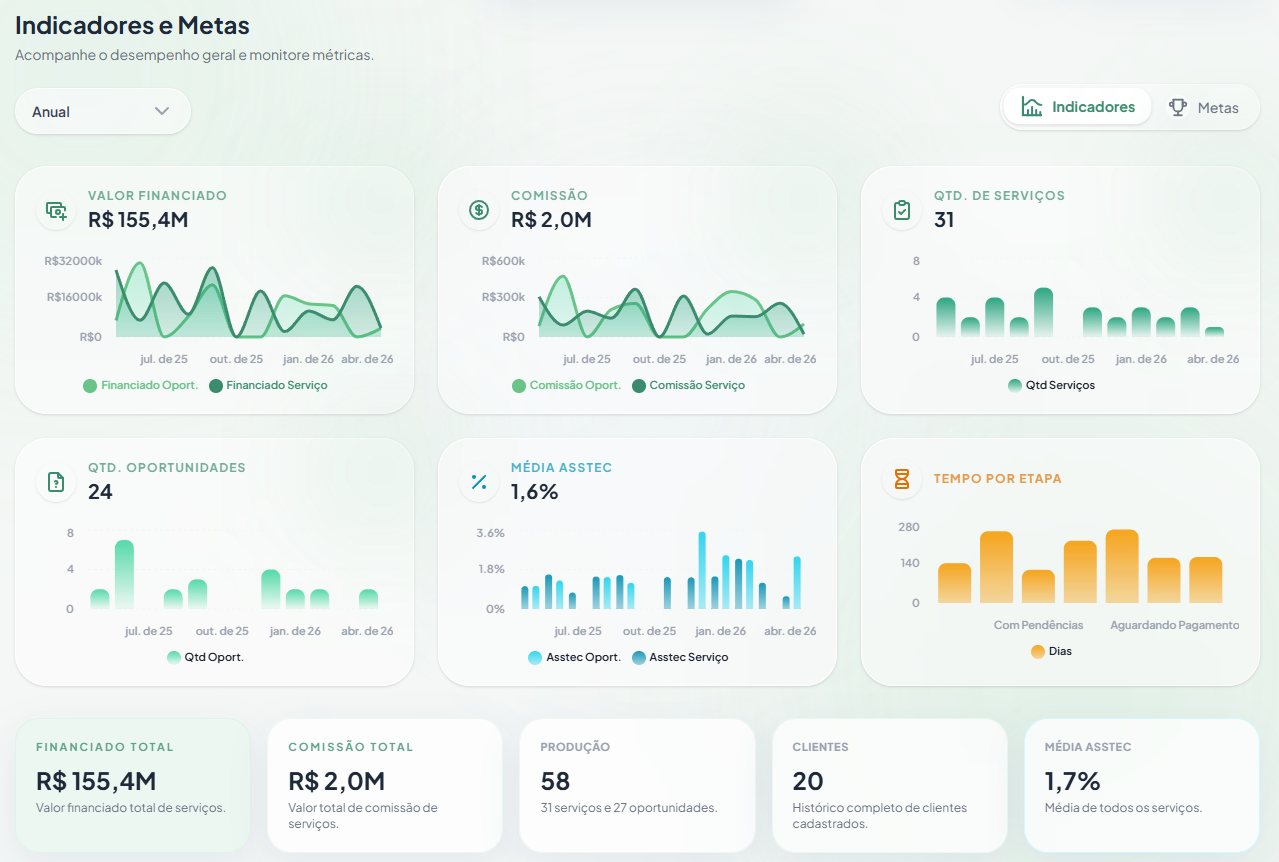Toggle Comissão Serviço legend series
The image size is (1279, 862).
[x=688, y=385]
